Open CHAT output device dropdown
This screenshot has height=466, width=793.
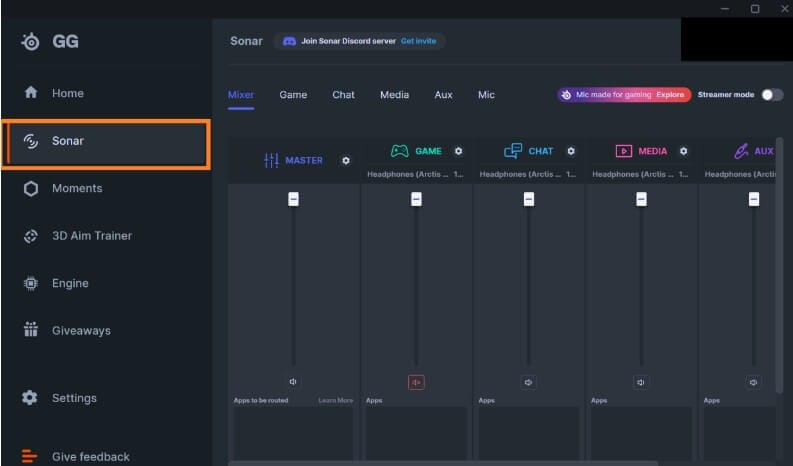528,175
